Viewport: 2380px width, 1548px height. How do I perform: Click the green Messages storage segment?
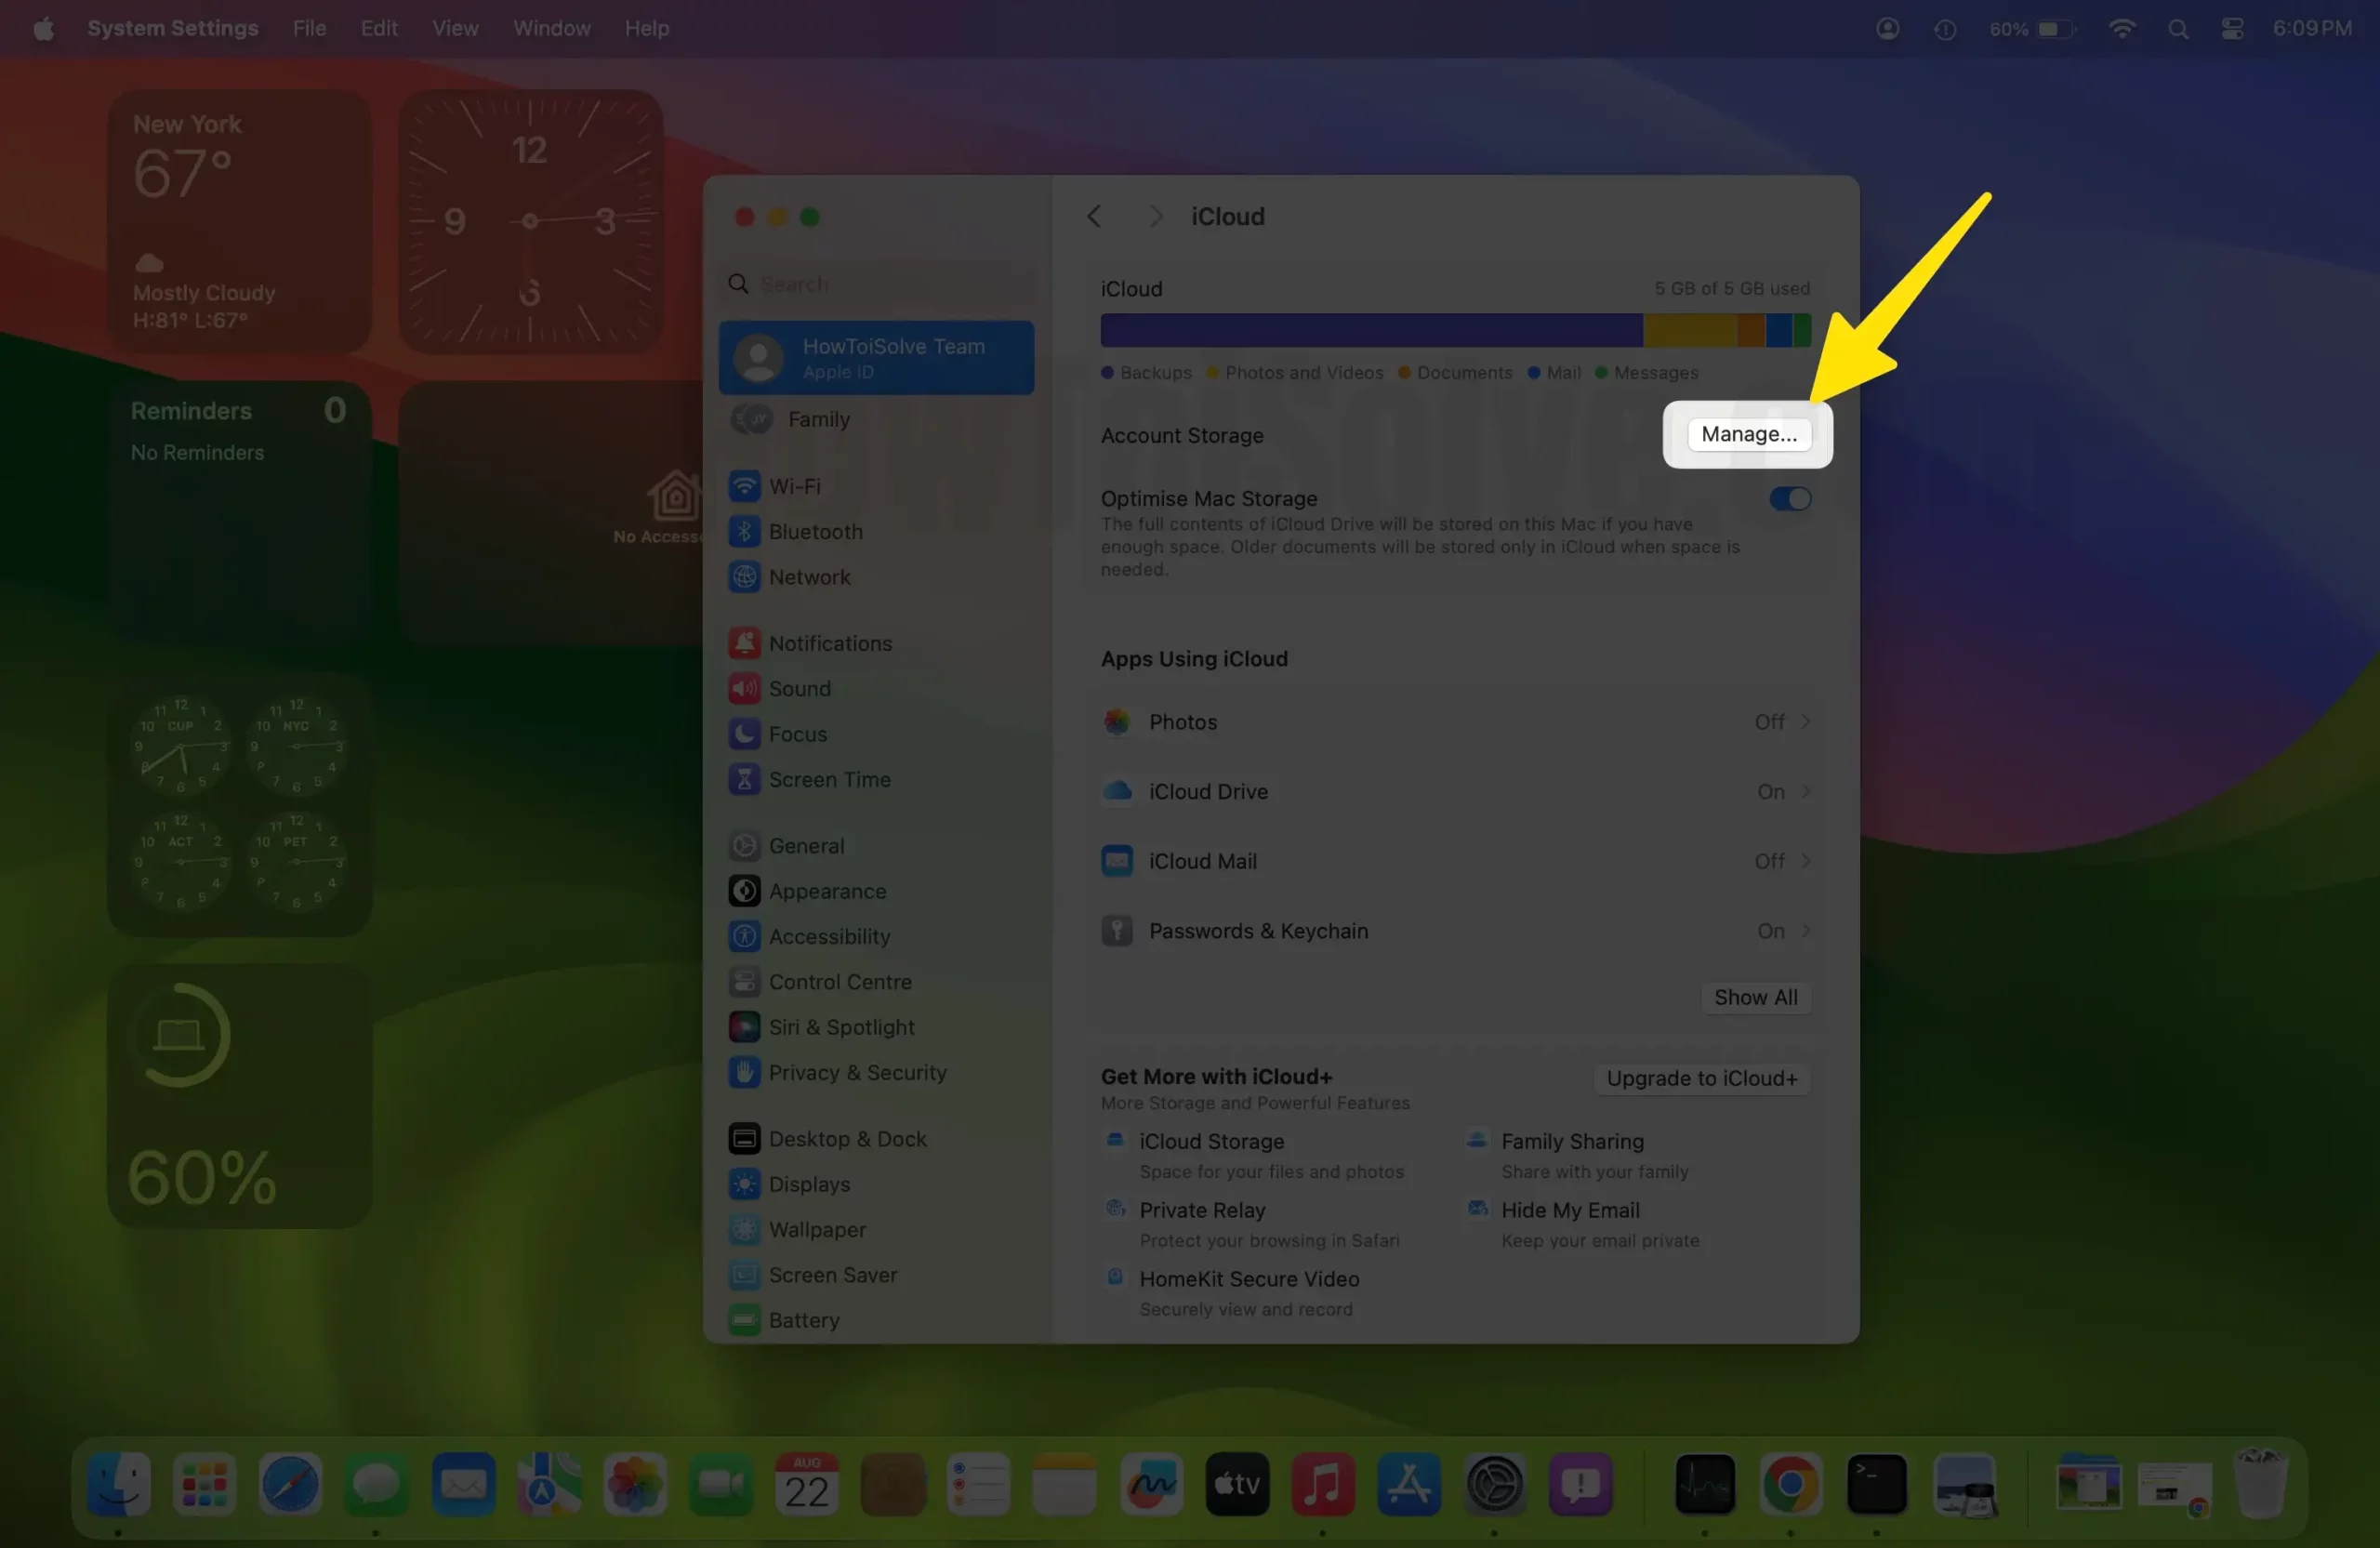click(1802, 330)
